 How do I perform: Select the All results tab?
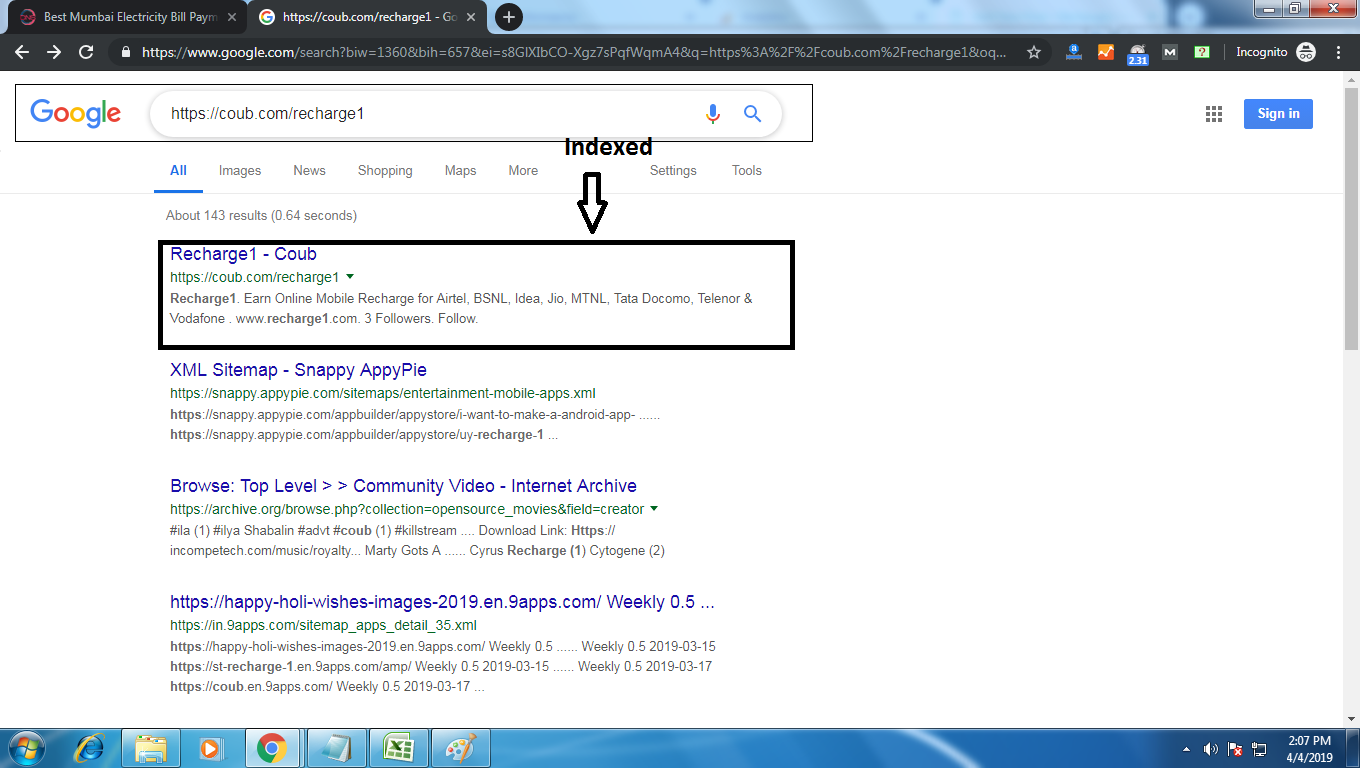(x=178, y=171)
